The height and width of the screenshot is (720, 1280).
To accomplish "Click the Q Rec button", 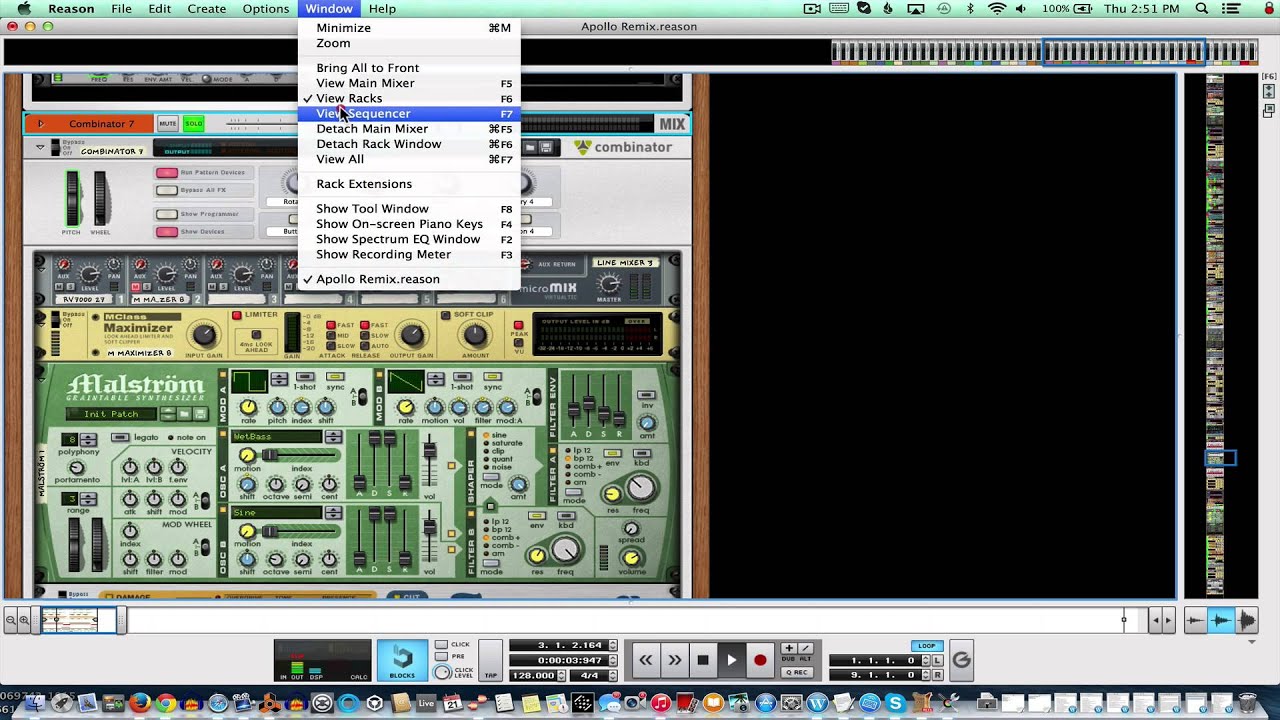I will pyautogui.click(x=797, y=673).
